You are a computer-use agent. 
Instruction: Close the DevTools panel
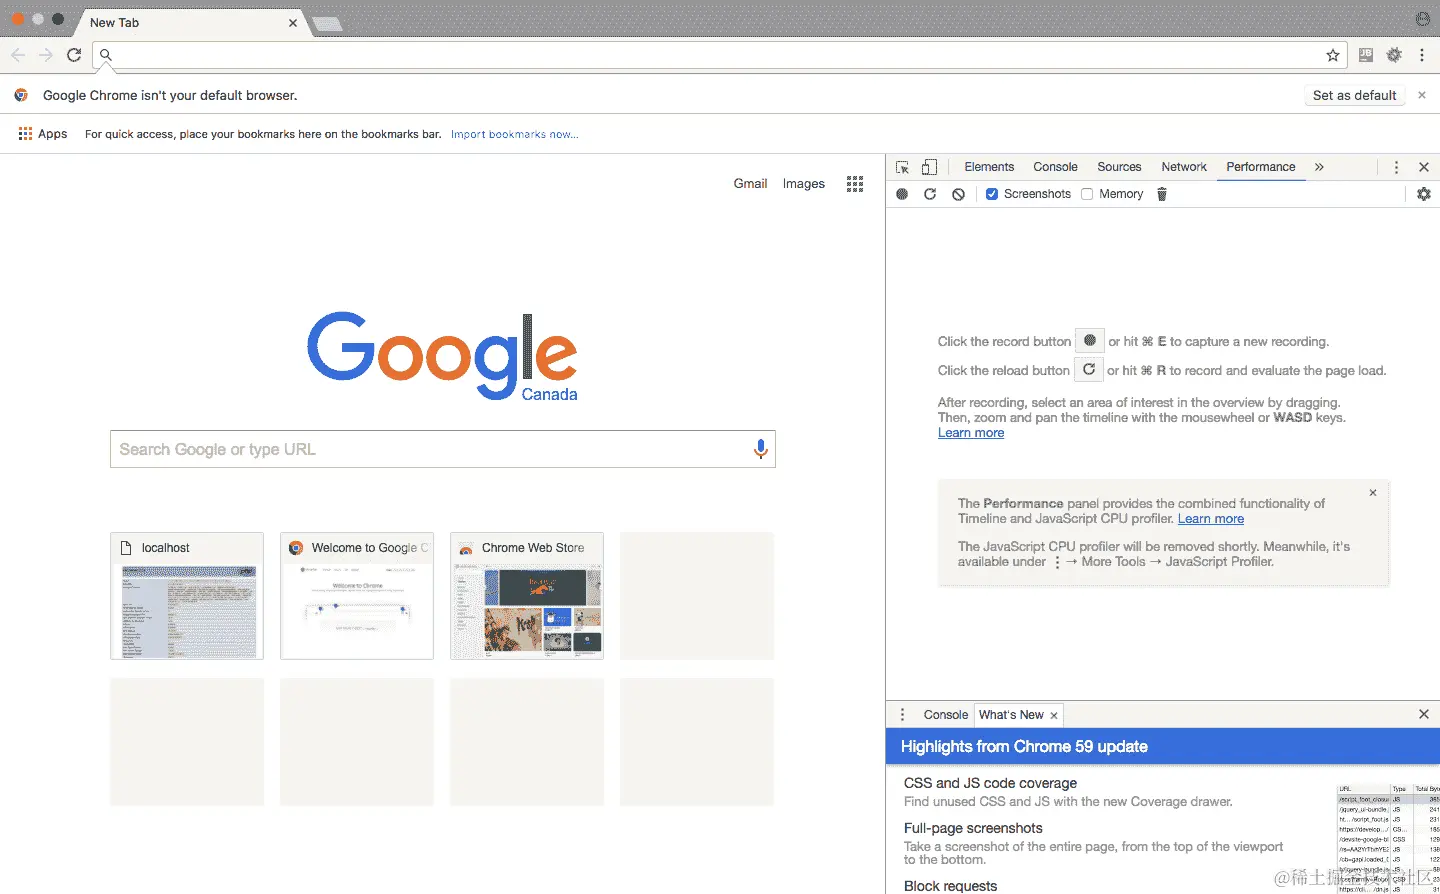(x=1424, y=167)
